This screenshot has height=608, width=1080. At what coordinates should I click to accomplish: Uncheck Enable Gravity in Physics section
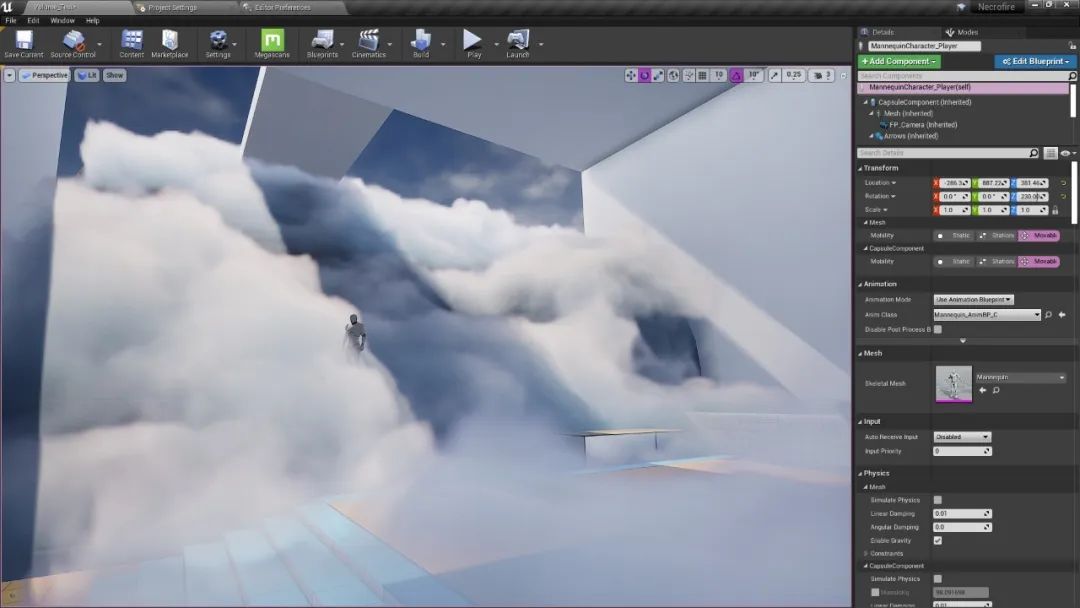click(937, 540)
